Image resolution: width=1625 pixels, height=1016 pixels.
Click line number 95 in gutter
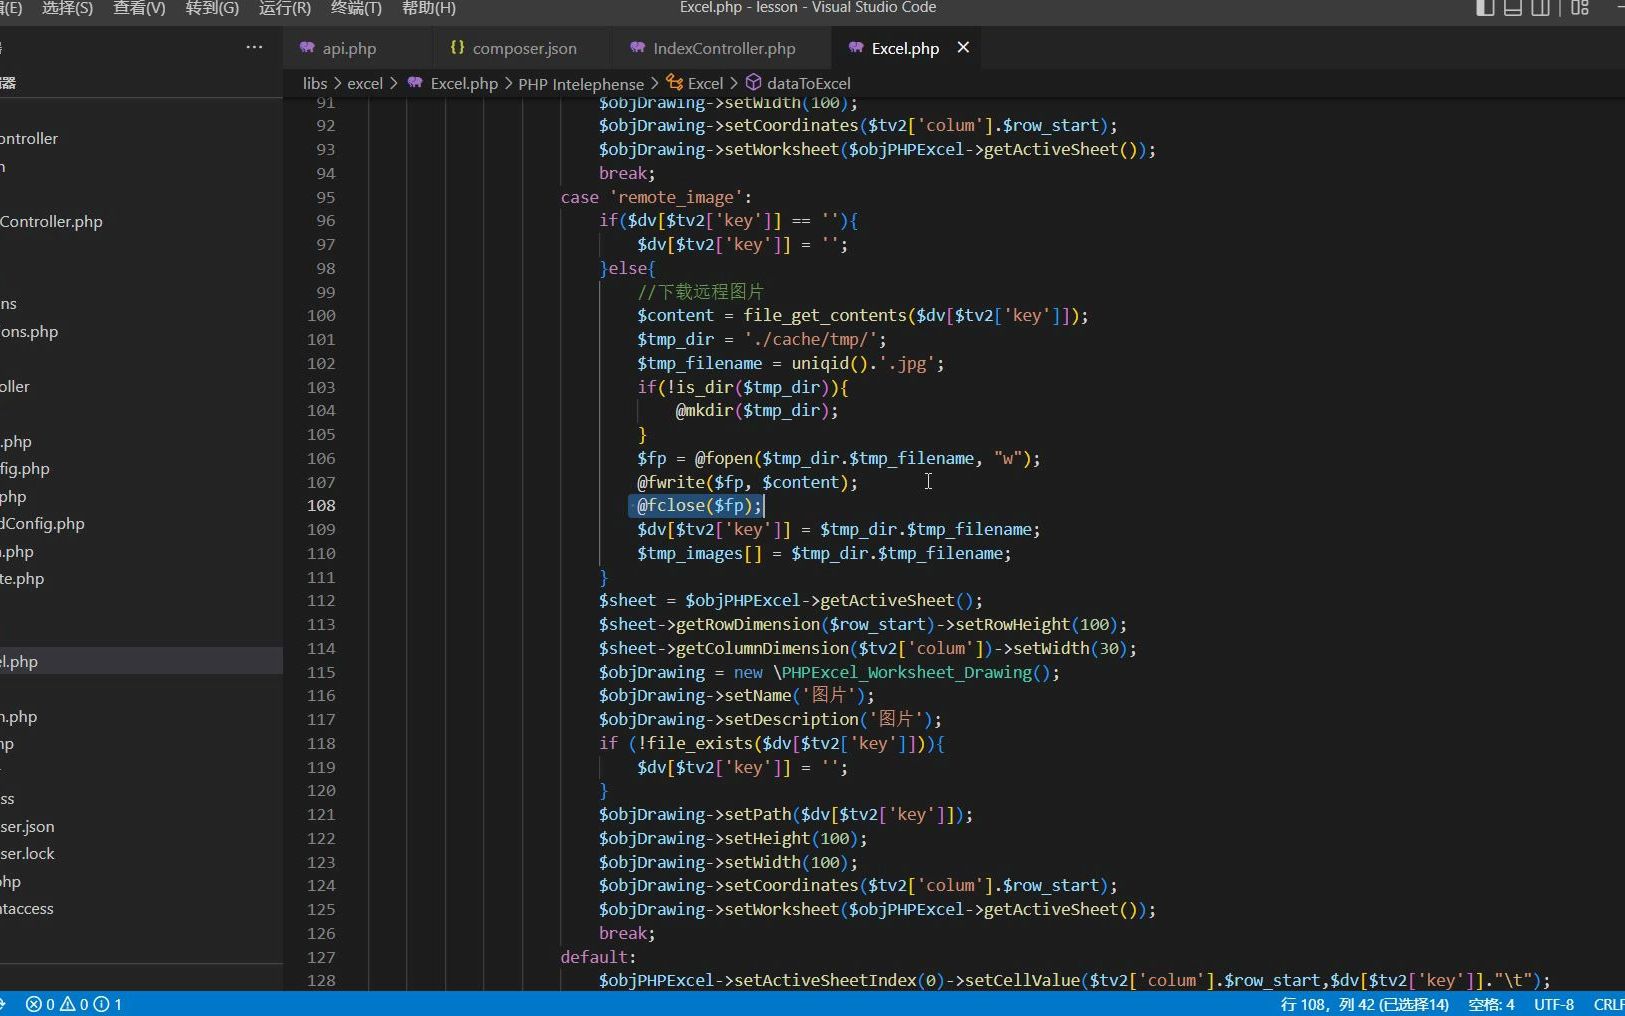tap(326, 197)
